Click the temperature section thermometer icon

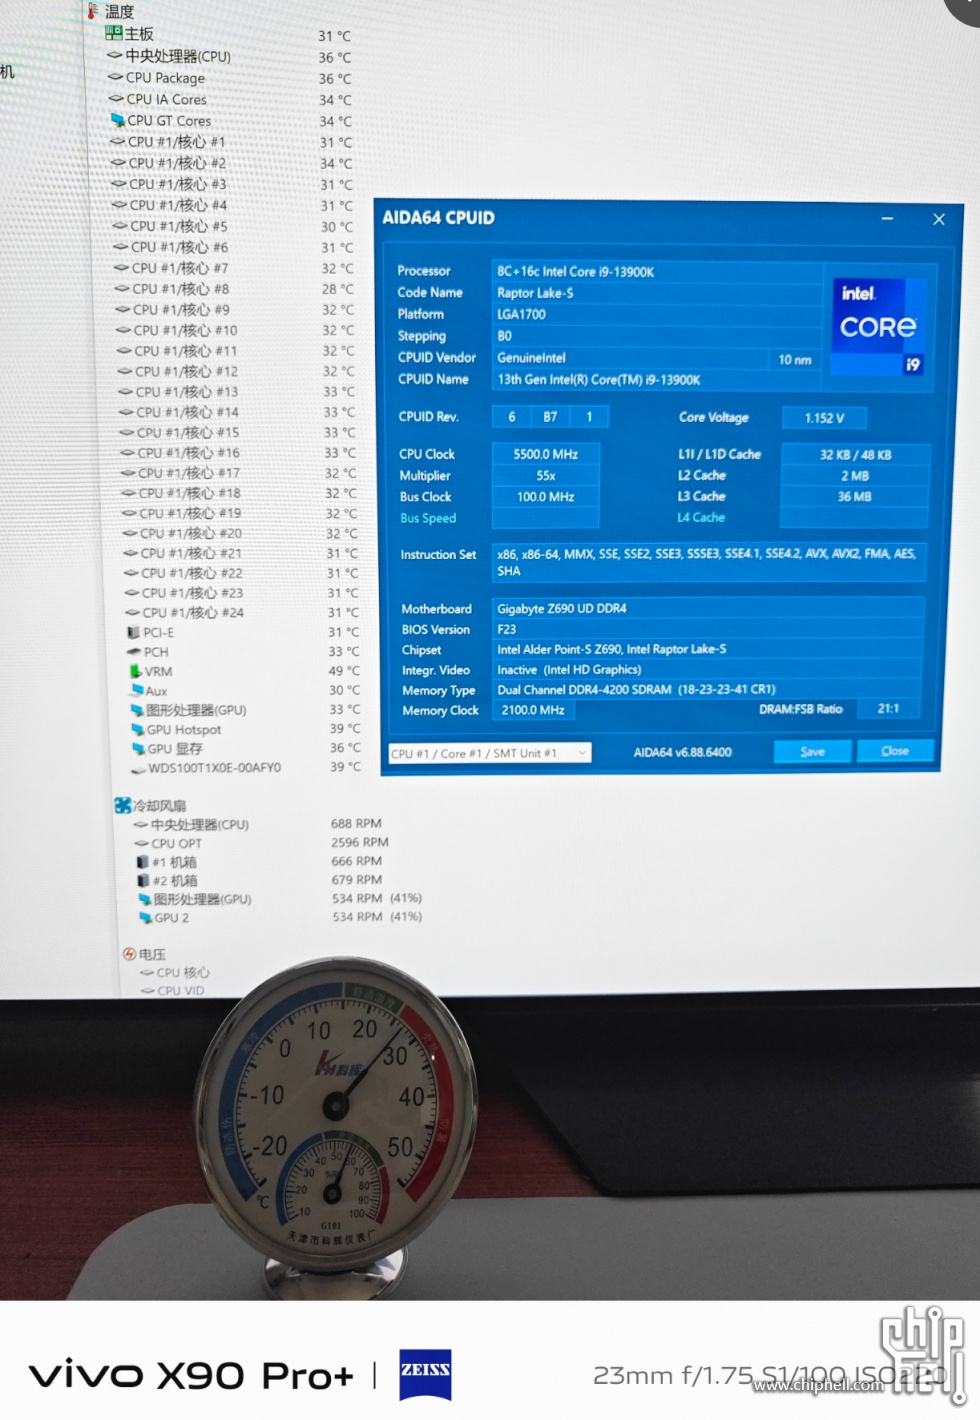[92, 11]
